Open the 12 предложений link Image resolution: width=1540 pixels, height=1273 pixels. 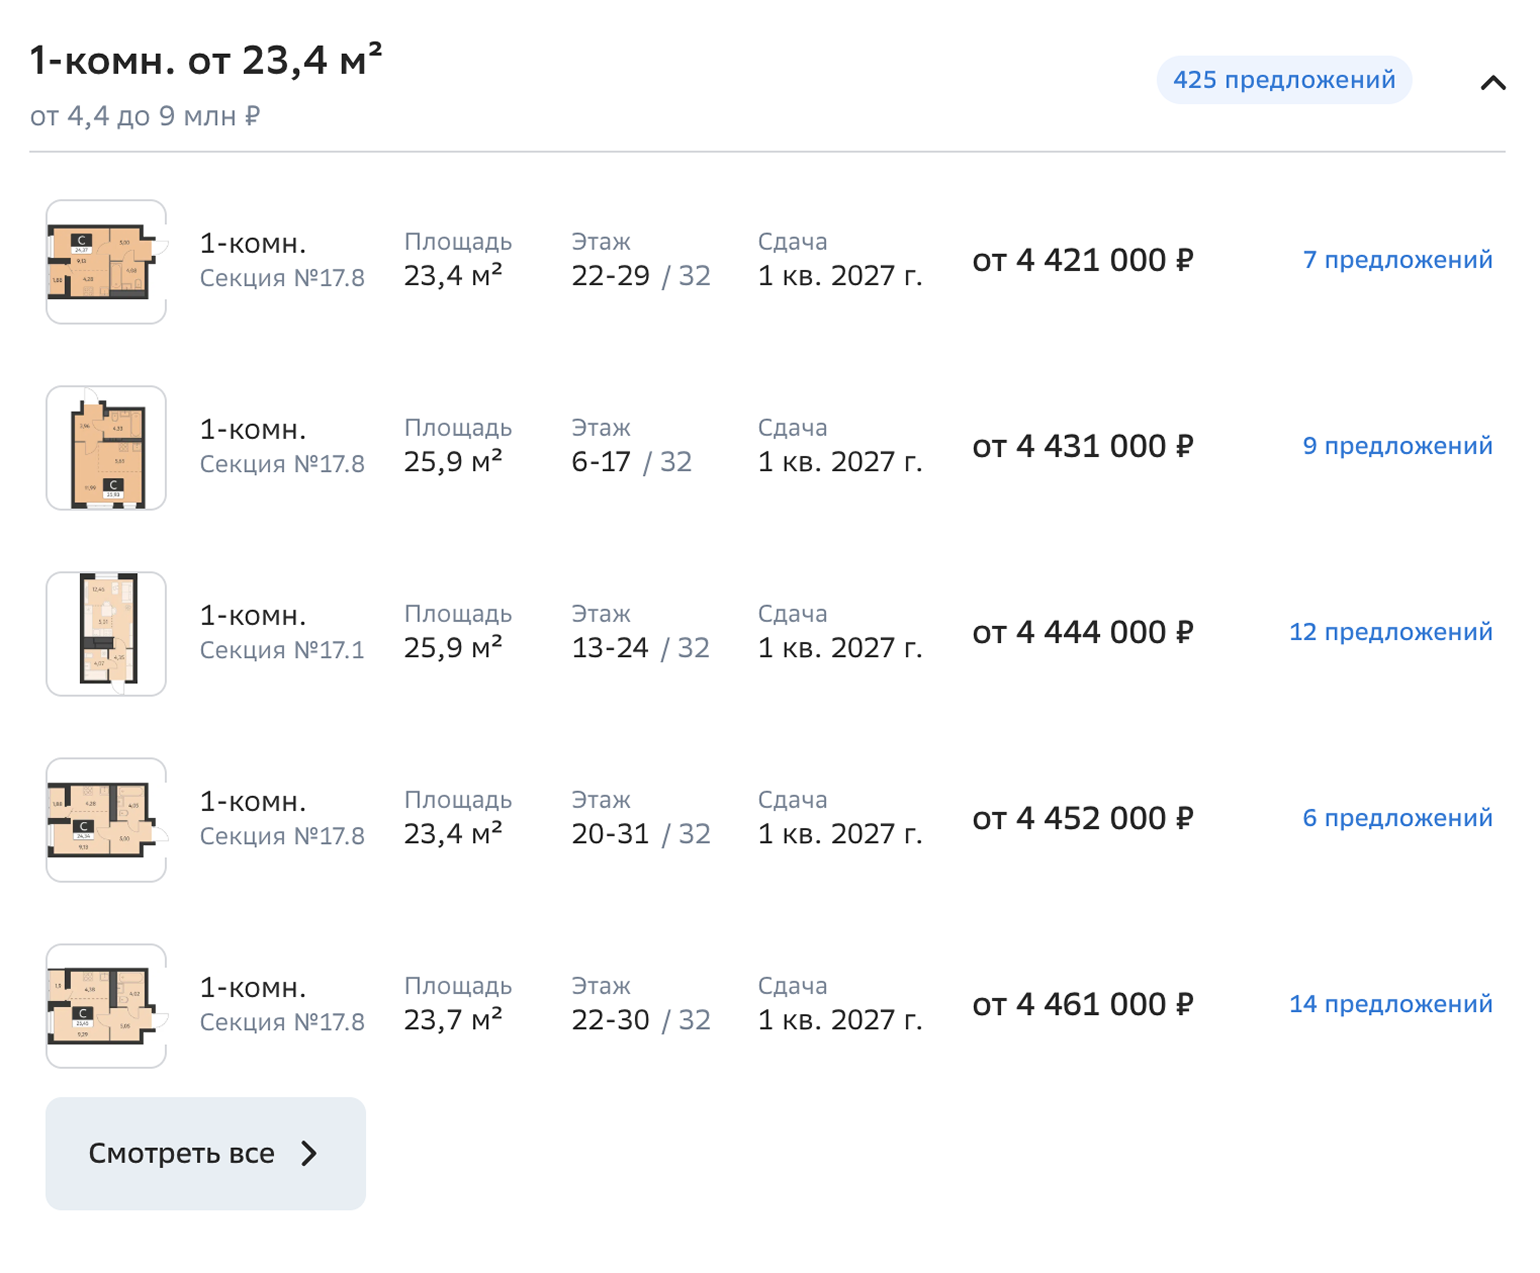[x=1390, y=632]
